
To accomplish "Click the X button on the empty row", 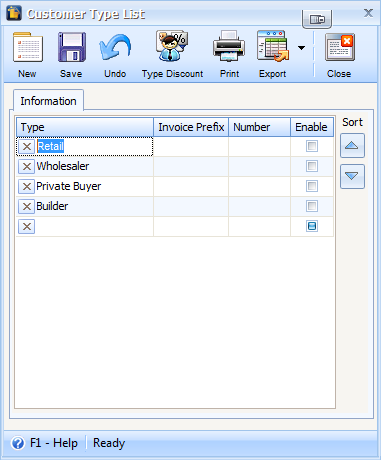I will coord(27,227).
